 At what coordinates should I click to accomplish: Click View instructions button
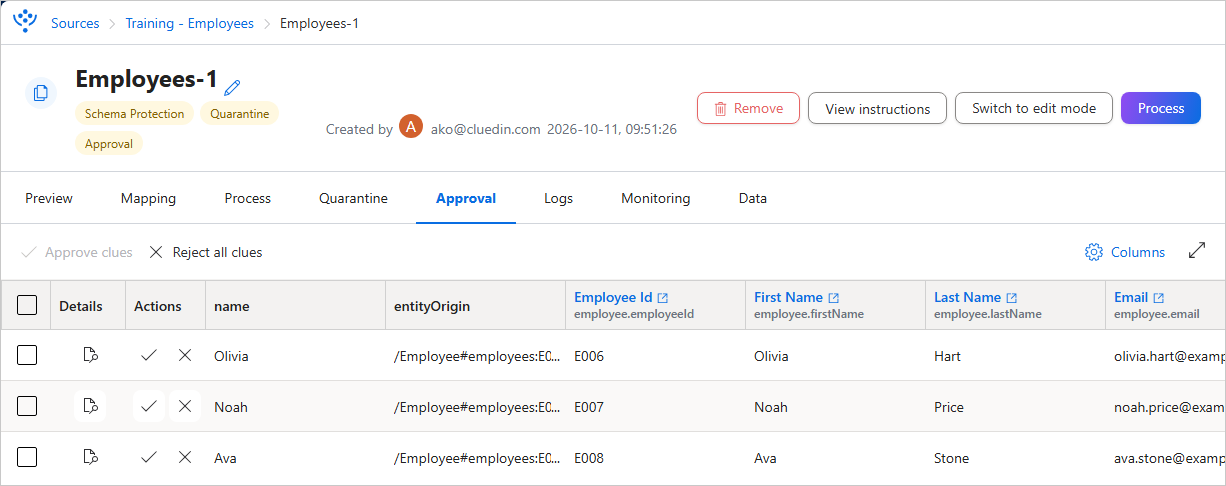(x=877, y=108)
